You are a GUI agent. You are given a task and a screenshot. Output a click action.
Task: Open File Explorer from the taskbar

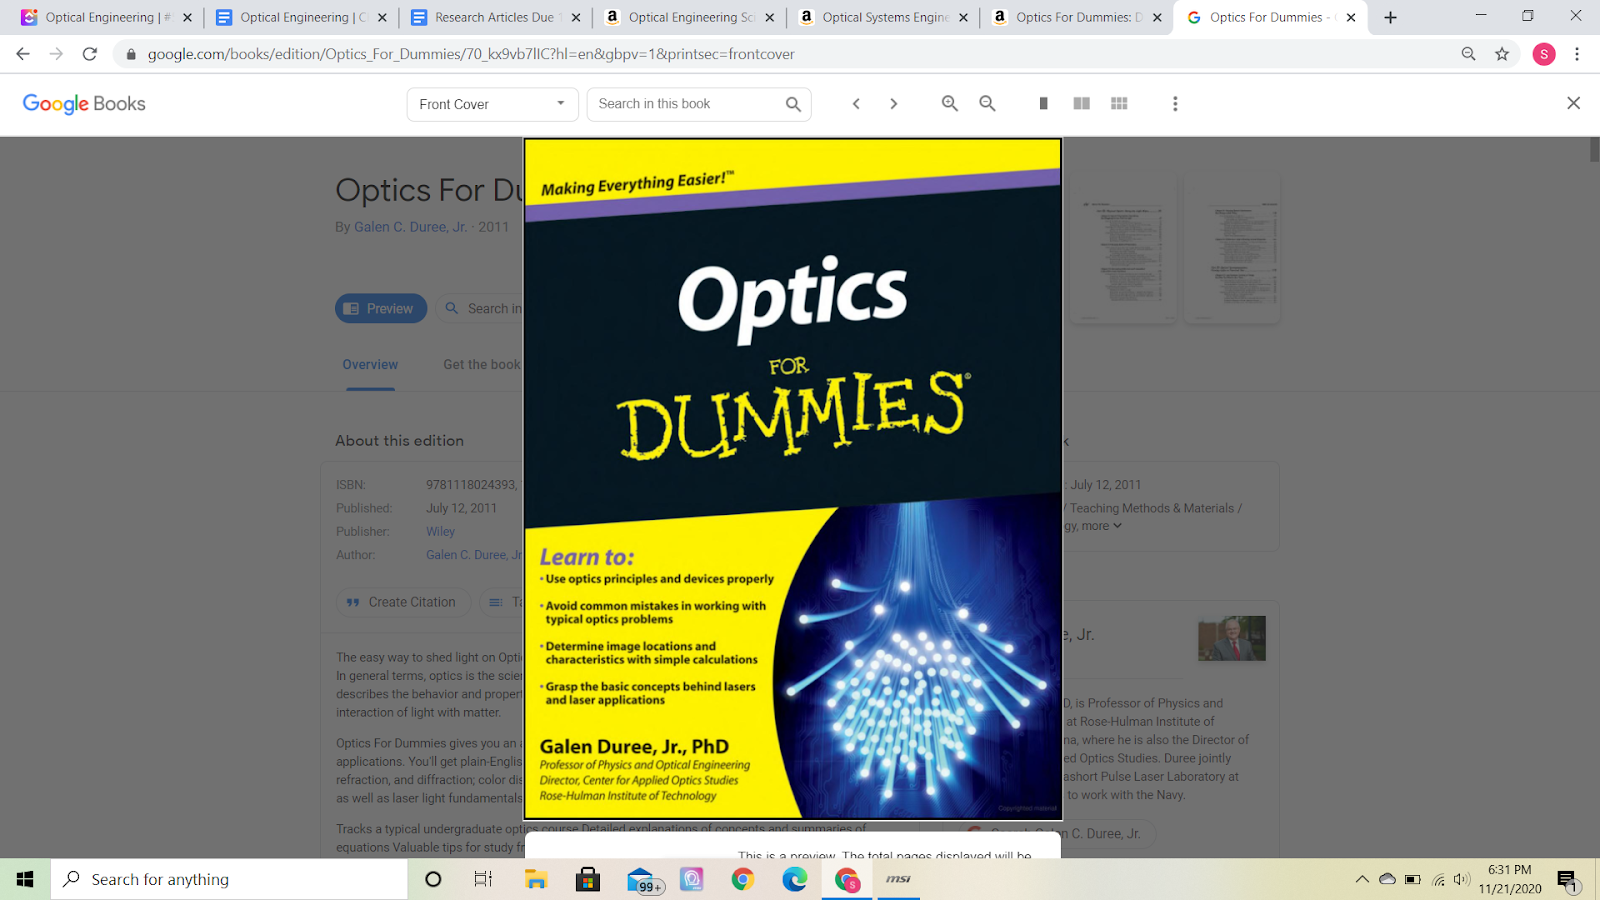coord(536,879)
